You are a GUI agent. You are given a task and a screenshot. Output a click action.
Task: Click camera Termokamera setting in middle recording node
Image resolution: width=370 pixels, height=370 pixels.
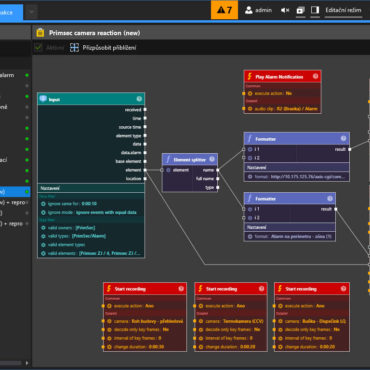click(231, 321)
